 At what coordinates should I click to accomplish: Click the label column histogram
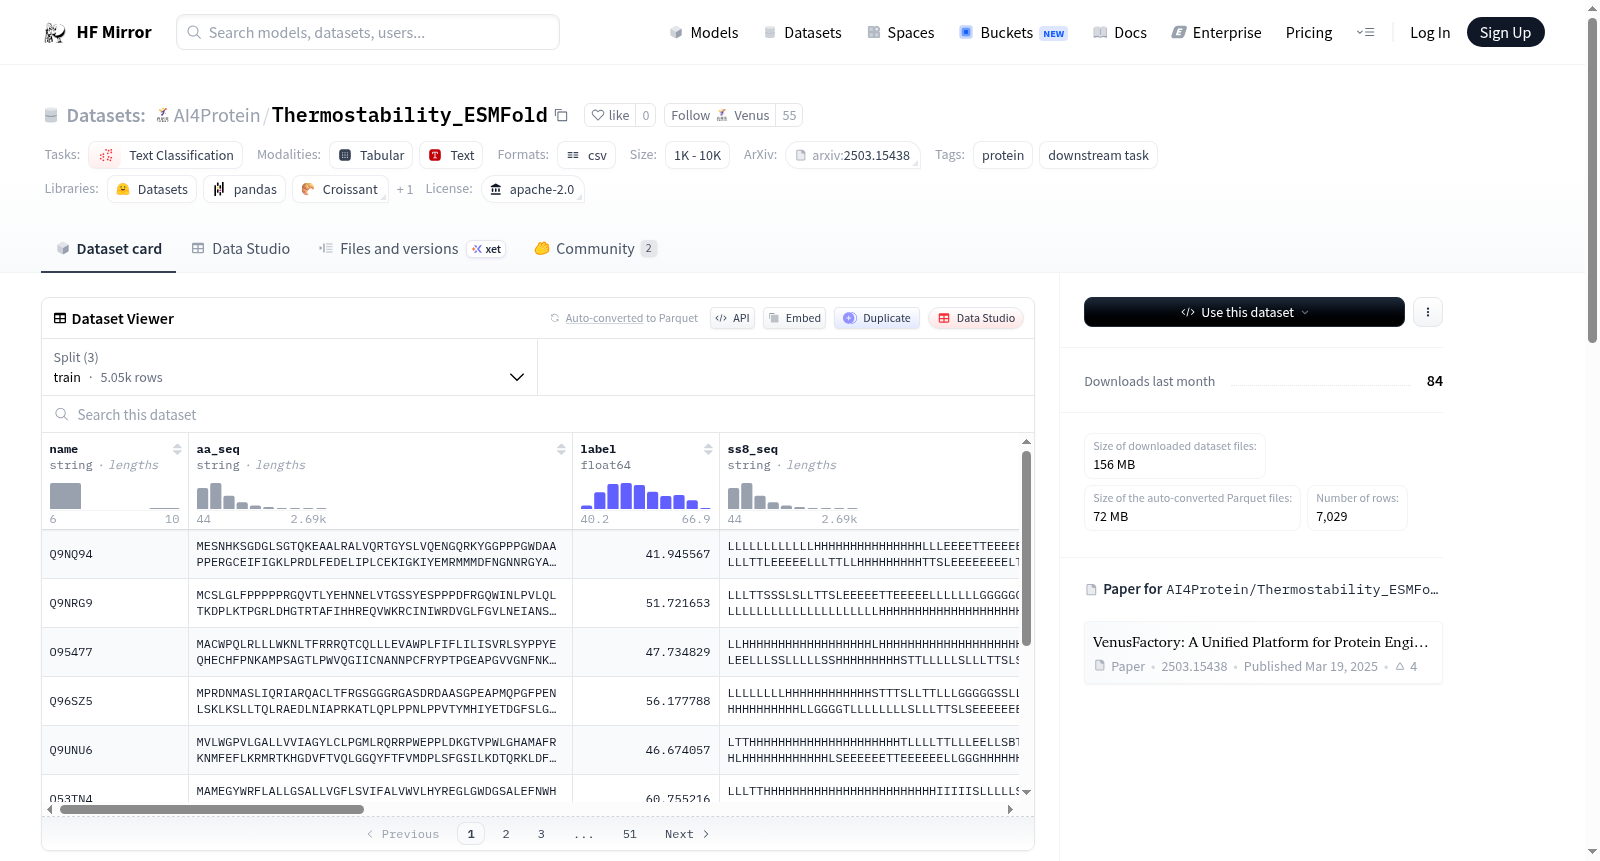(x=646, y=496)
